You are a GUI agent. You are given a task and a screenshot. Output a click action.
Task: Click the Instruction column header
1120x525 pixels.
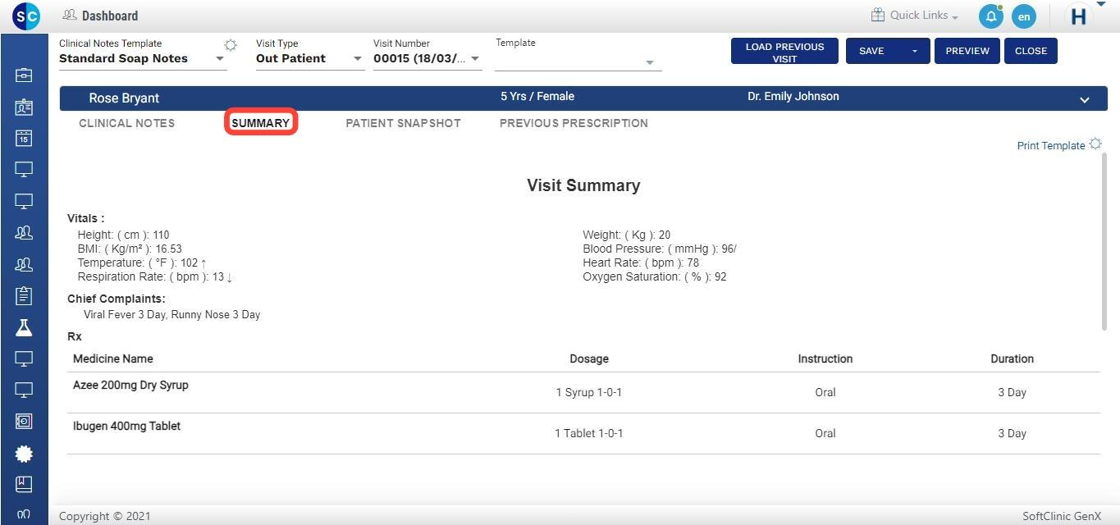(x=825, y=359)
